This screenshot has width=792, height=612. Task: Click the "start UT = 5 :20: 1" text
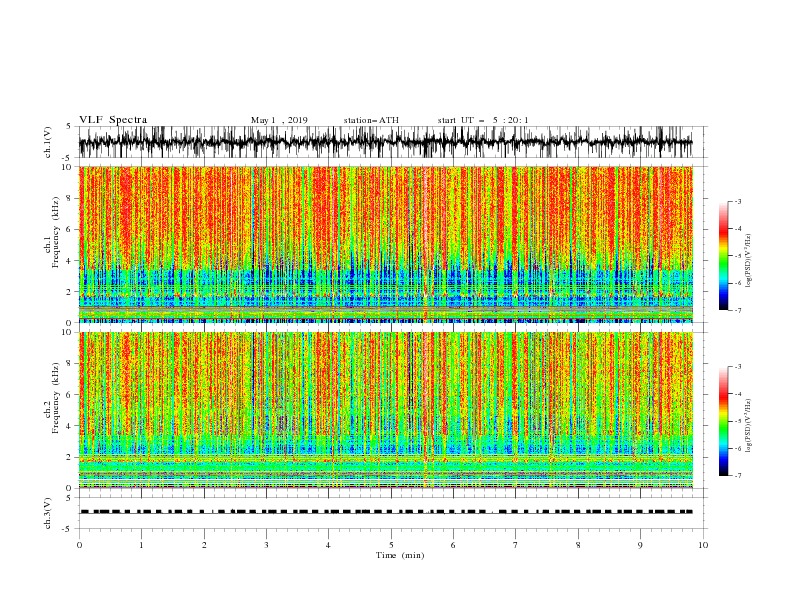[483, 120]
